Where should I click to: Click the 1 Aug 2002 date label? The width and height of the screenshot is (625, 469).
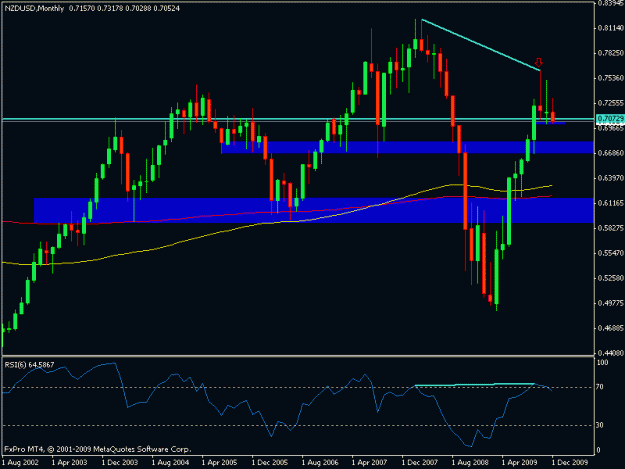20,463
